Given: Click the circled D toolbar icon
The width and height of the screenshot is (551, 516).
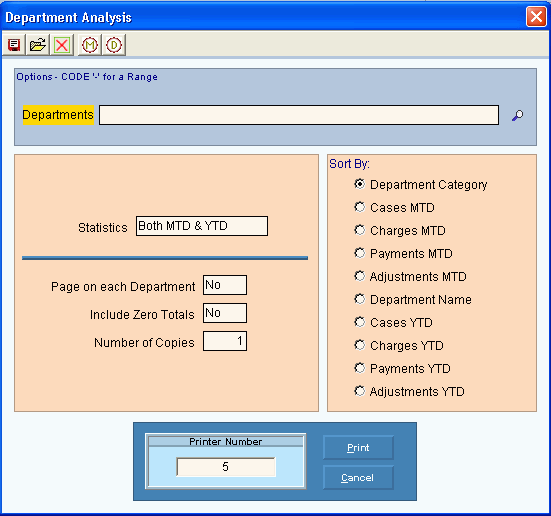Looking at the screenshot, I should click(x=114, y=45).
